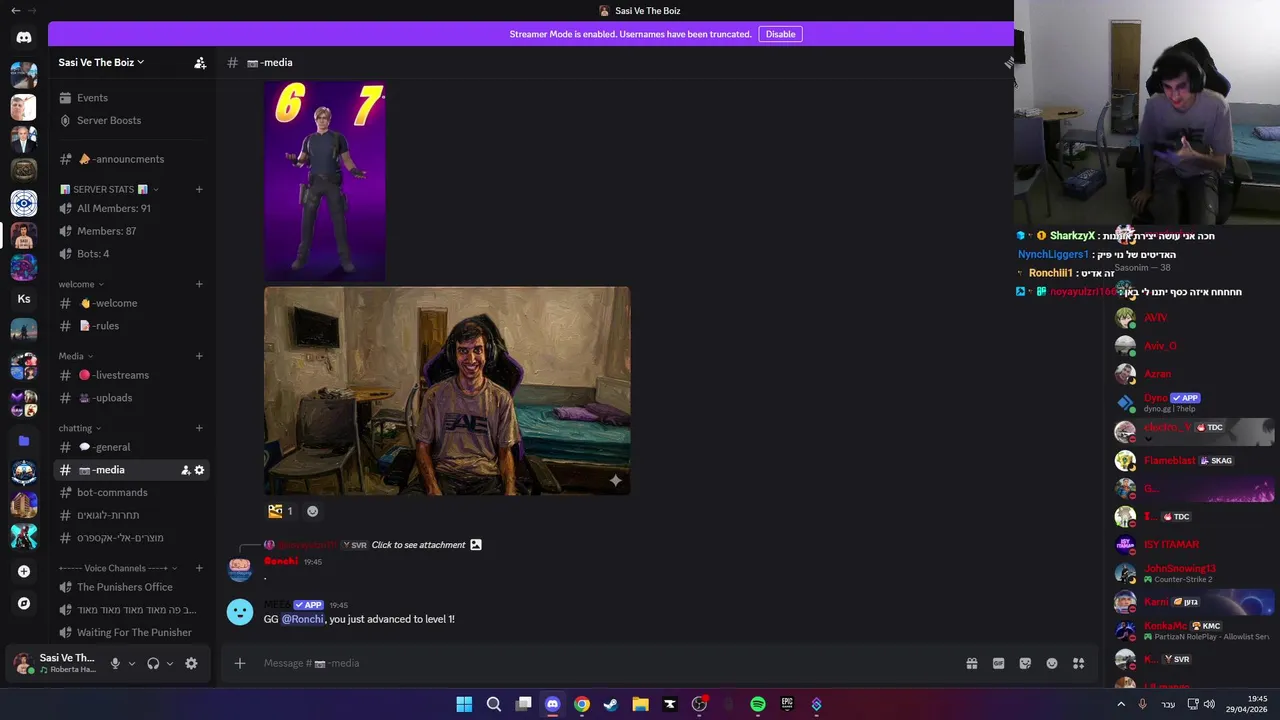The image size is (1280, 720).
Task: Open edit channel gear for media channel
Action: 199,470
